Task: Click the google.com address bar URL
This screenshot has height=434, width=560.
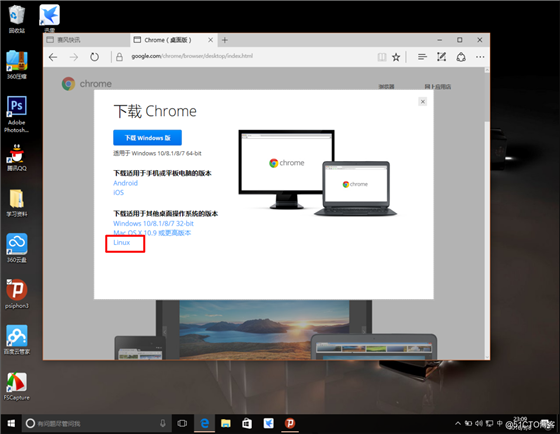Action: [192, 56]
